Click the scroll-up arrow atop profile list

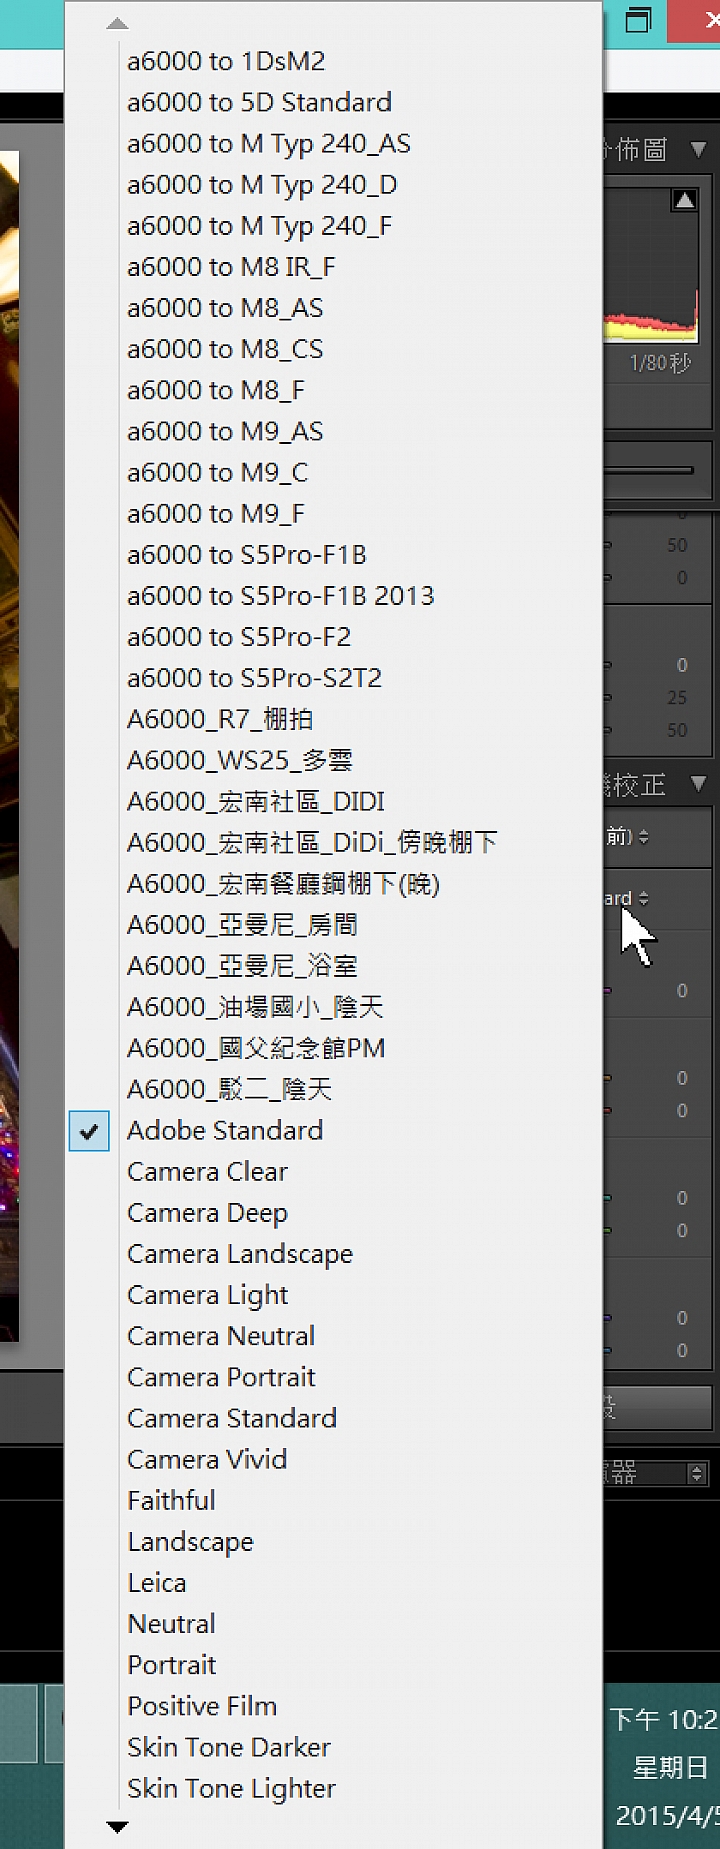pyautogui.click(x=117, y=22)
